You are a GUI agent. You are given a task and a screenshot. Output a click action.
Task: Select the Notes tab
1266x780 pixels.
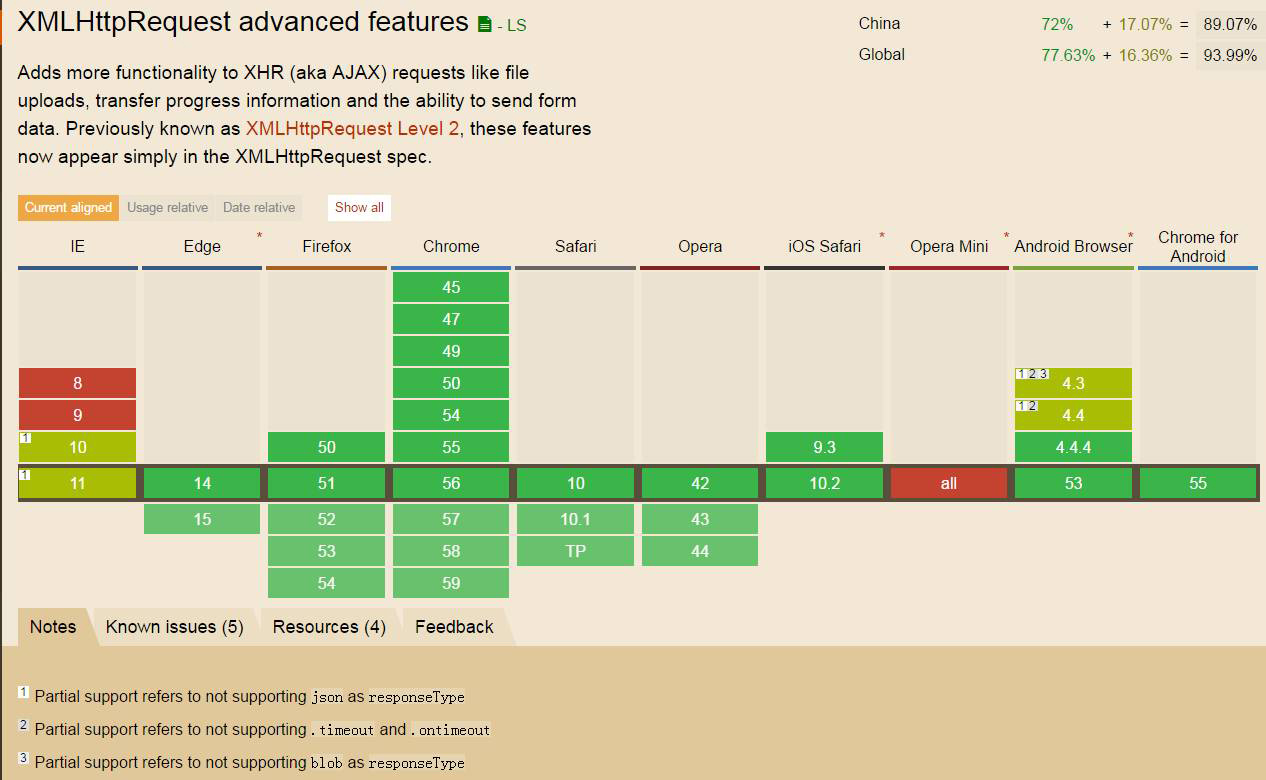pos(53,627)
